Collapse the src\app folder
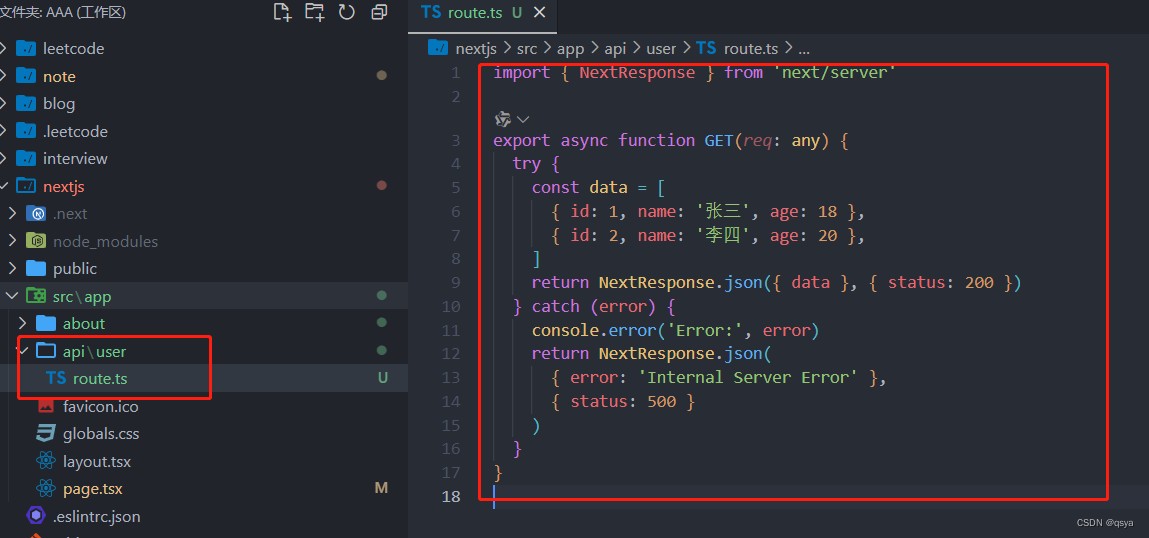The height and width of the screenshot is (538, 1149). 12,296
